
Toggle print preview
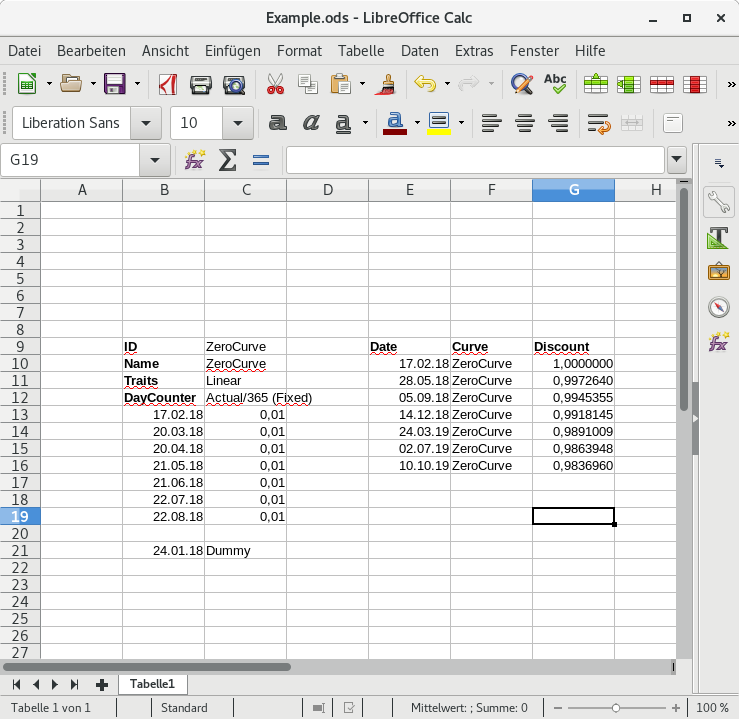click(x=234, y=85)
